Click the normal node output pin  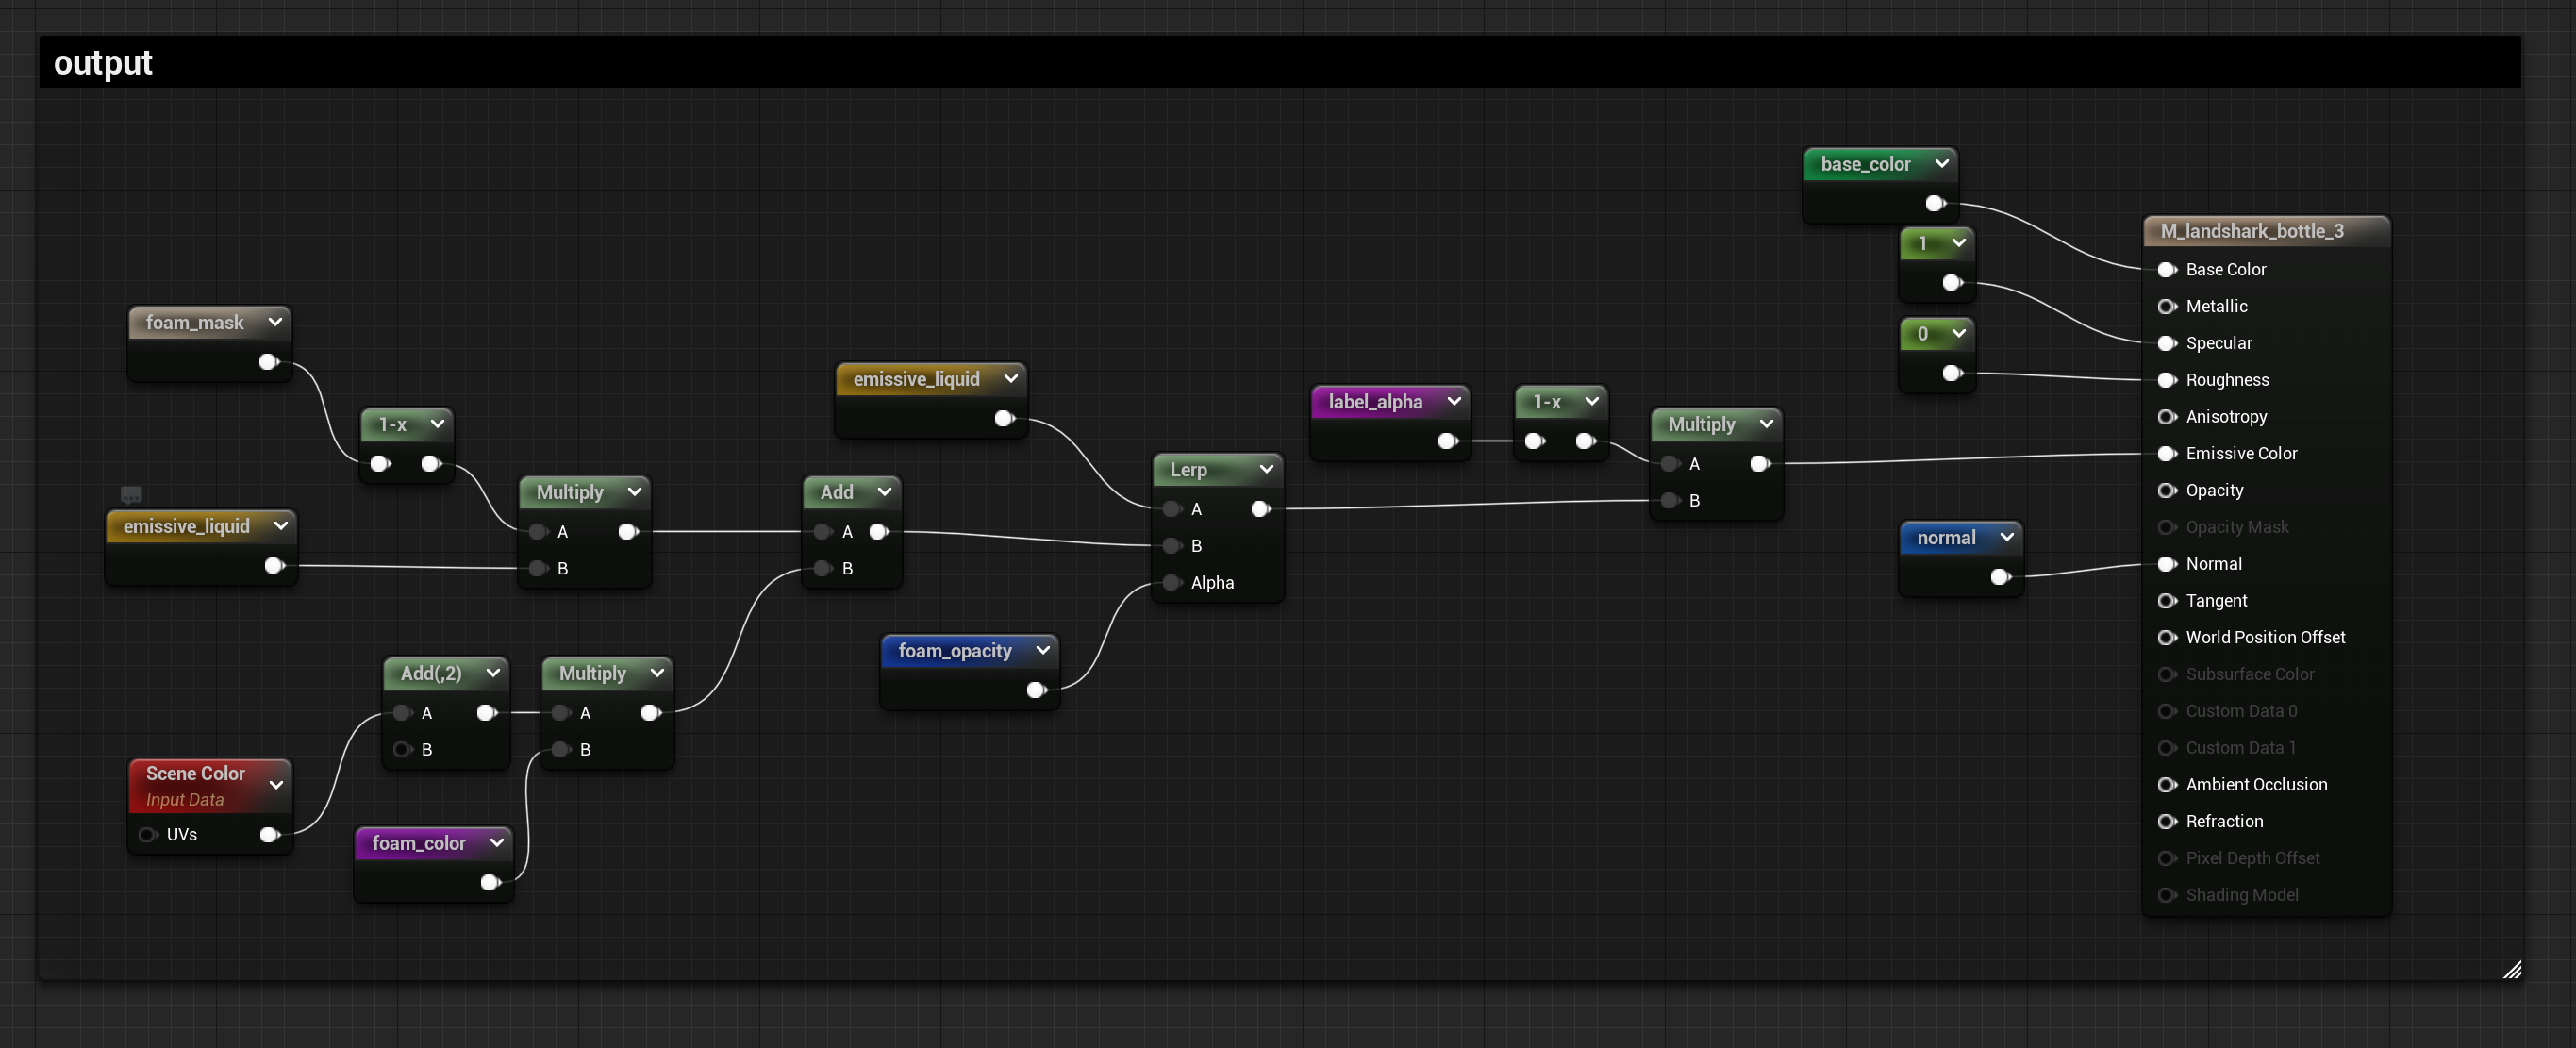coord(1999,576)
